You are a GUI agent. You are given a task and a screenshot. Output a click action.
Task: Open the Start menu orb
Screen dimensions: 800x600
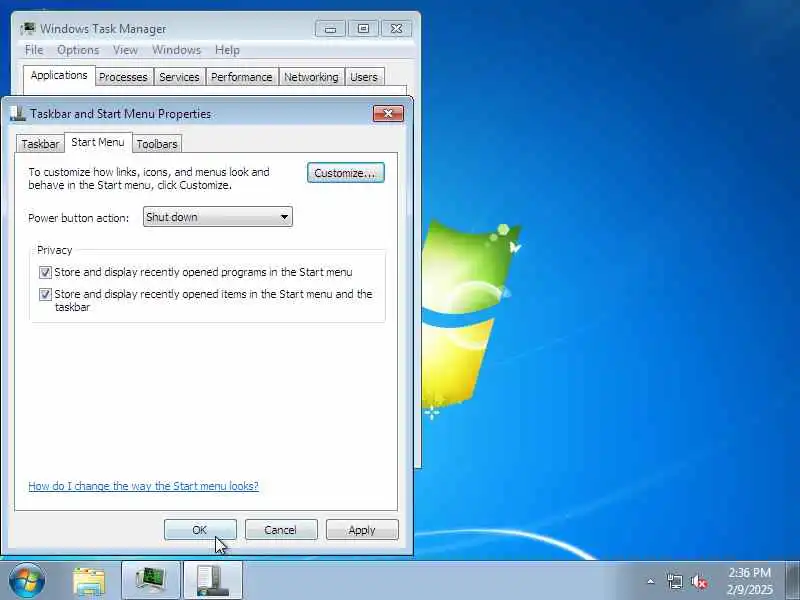point(27,581)
